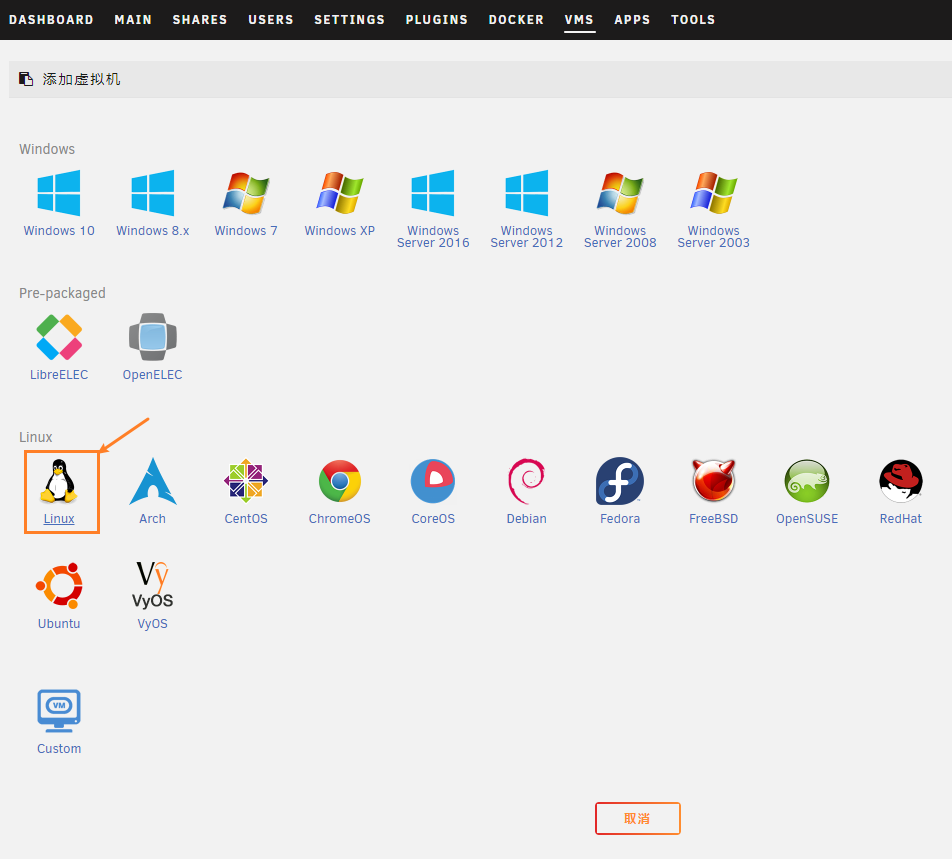Select the VMS tab
952x859 pixels.
tap(579, 19)
